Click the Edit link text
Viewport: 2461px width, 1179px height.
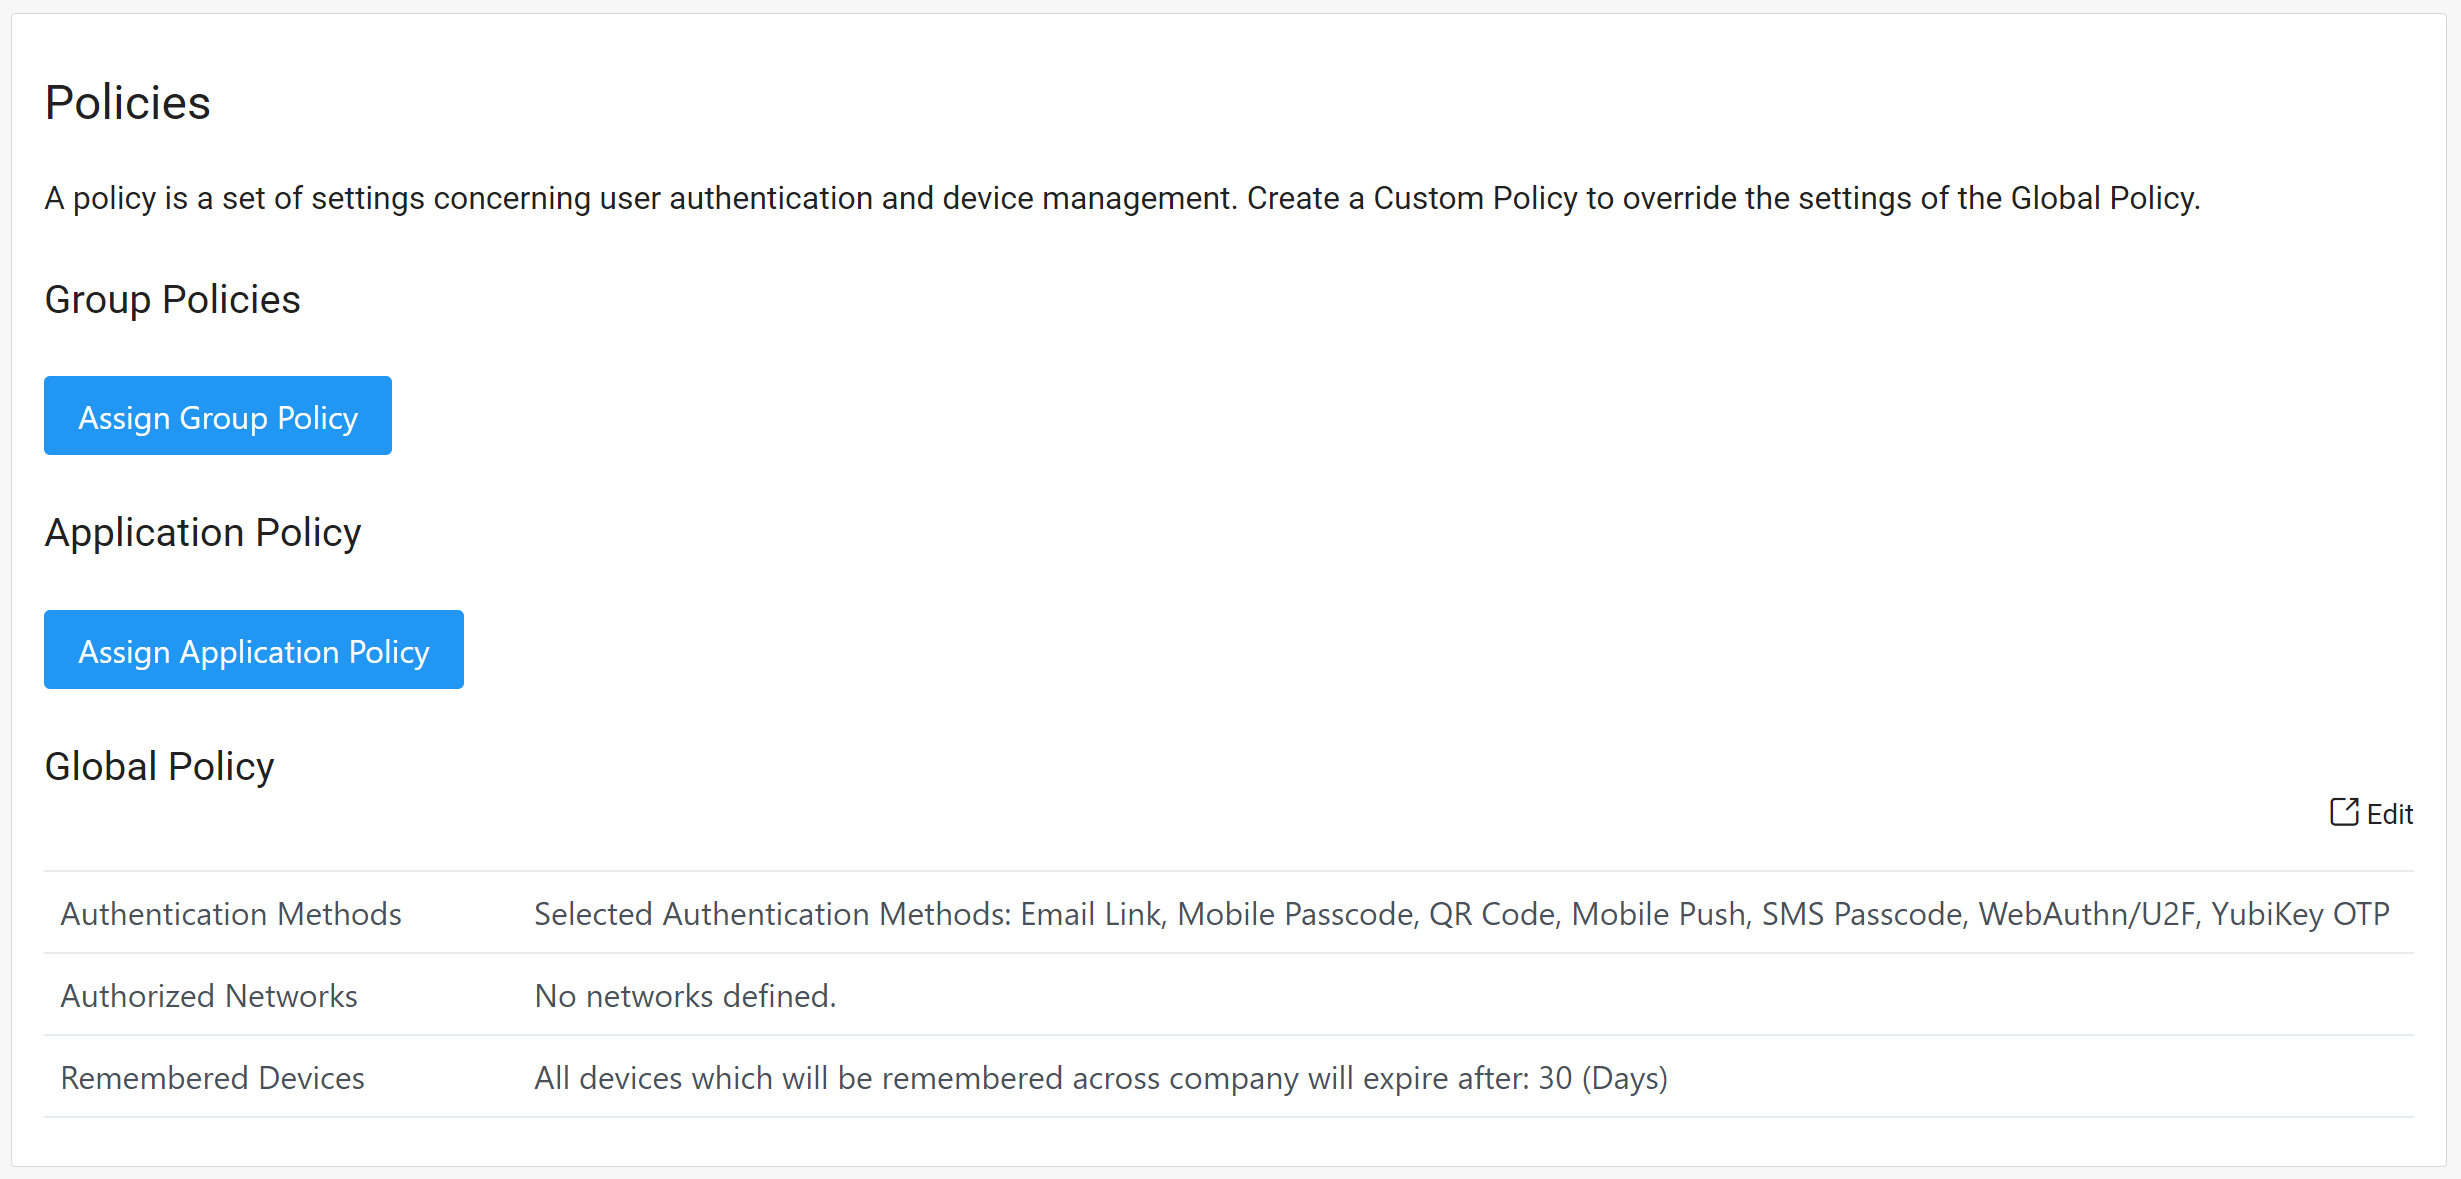click(x=2389, y=814)
